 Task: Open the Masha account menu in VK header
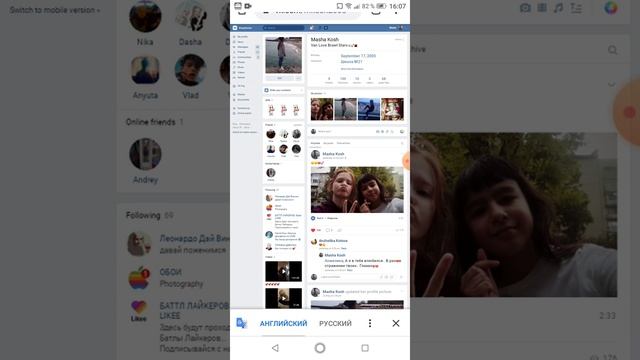pos(396,28)
